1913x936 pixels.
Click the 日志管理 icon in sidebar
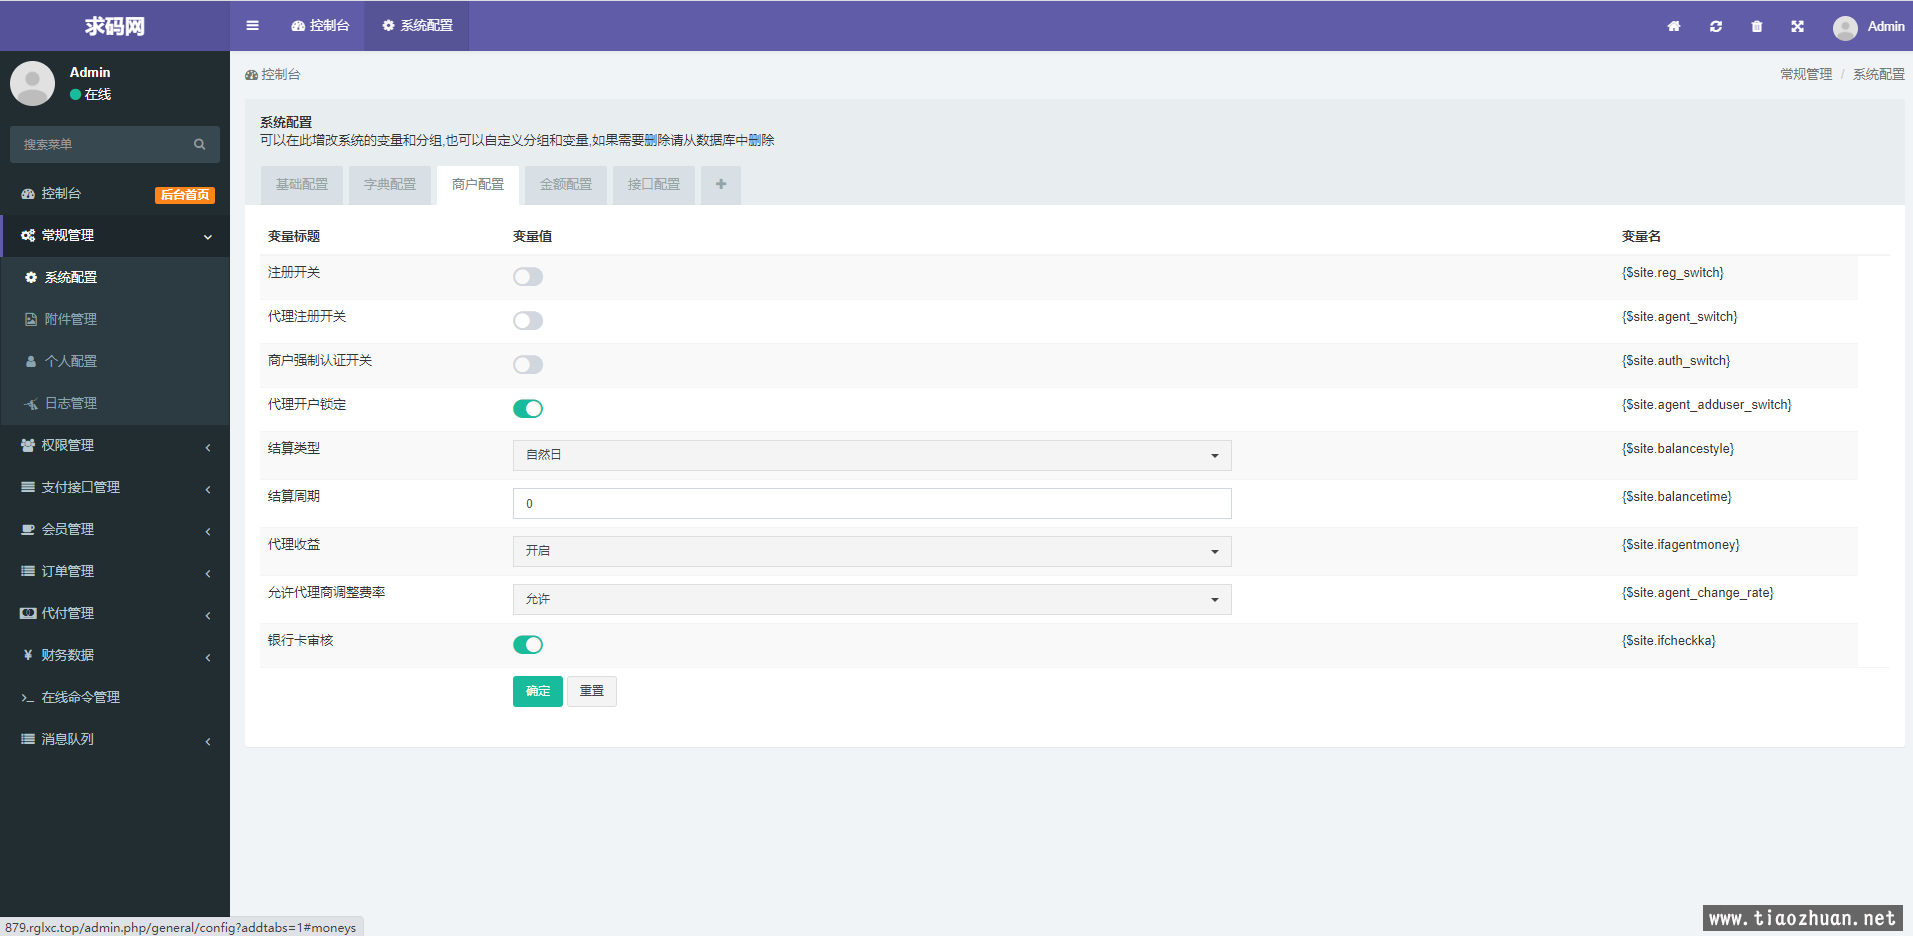pos(31,404)
